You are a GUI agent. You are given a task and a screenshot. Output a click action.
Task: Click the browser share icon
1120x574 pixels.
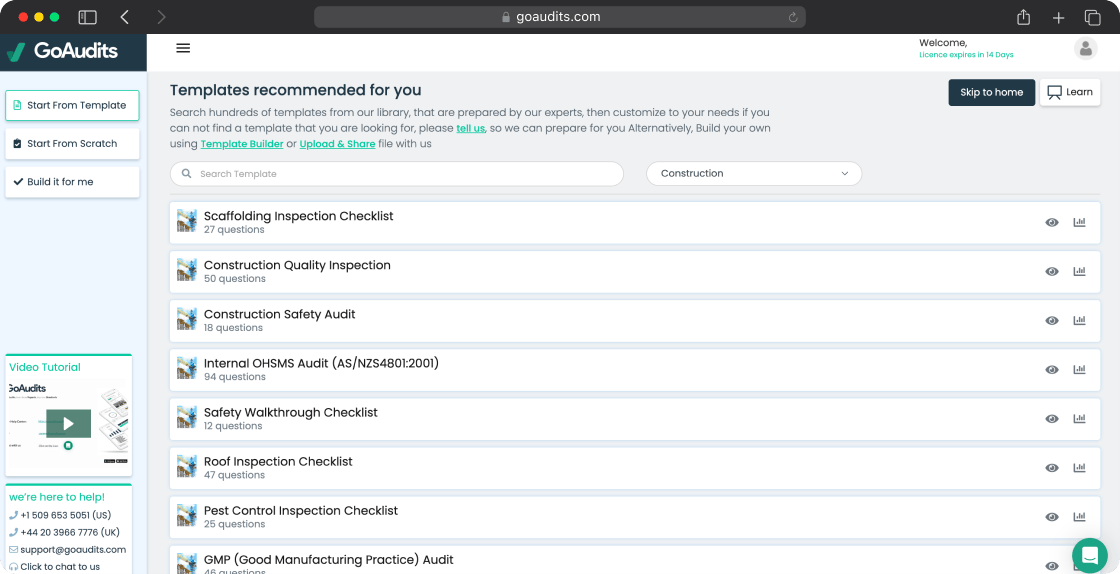pos(1024,17)
